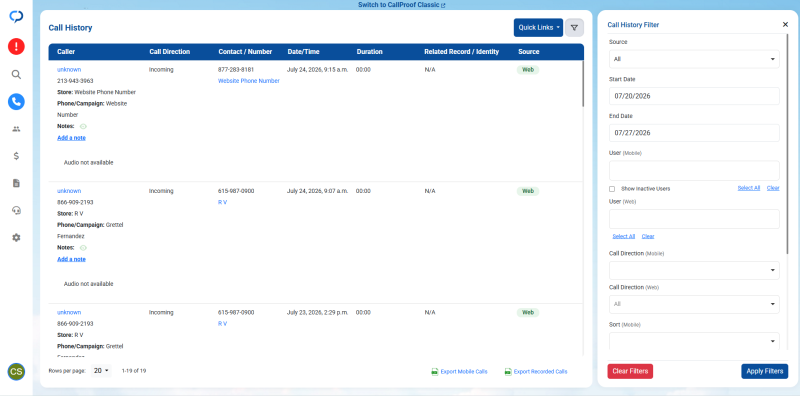Click Contact / Number column header
The width and height of the screenshot is (800, 396).
click(245, 52)
